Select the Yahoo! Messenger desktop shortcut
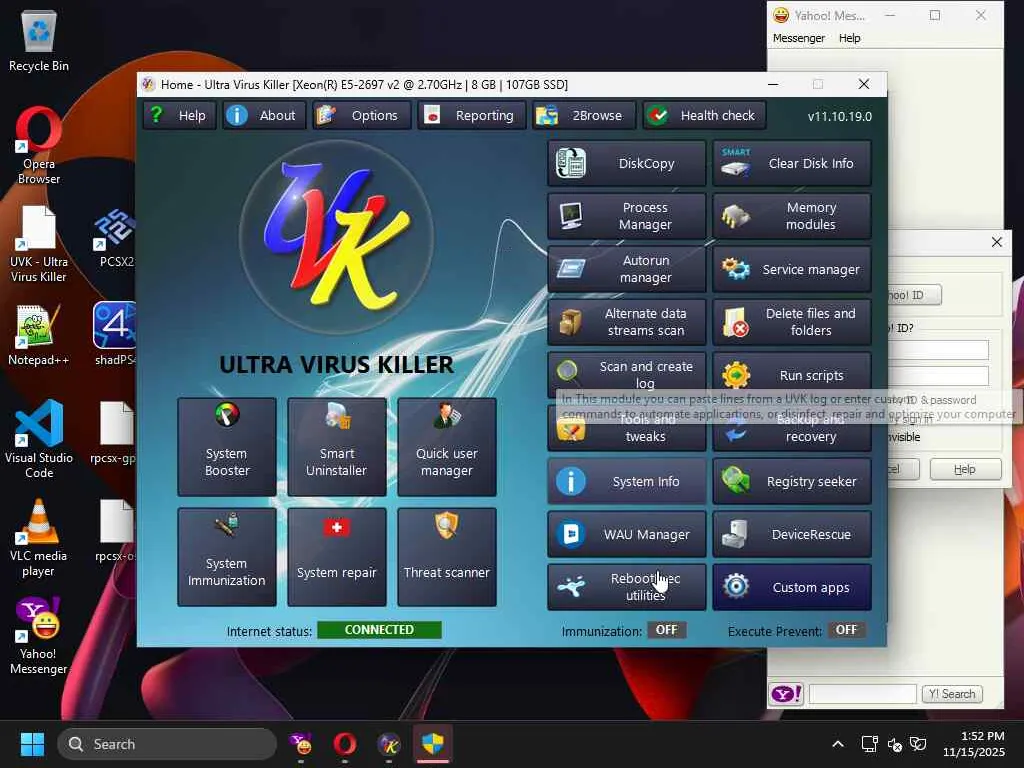This screenshot has width=1024, height=768. (39, 636)
